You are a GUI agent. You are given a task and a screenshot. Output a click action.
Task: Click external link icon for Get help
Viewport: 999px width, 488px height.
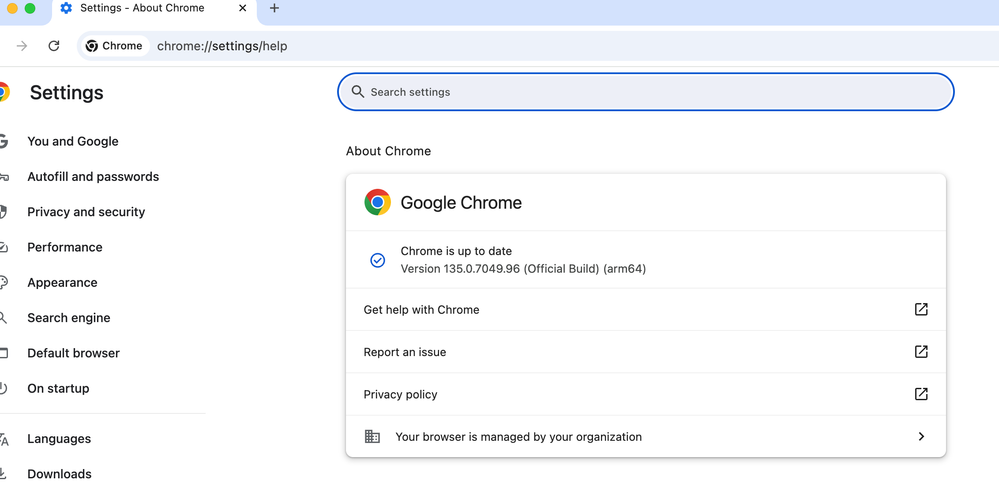point(921,310)
